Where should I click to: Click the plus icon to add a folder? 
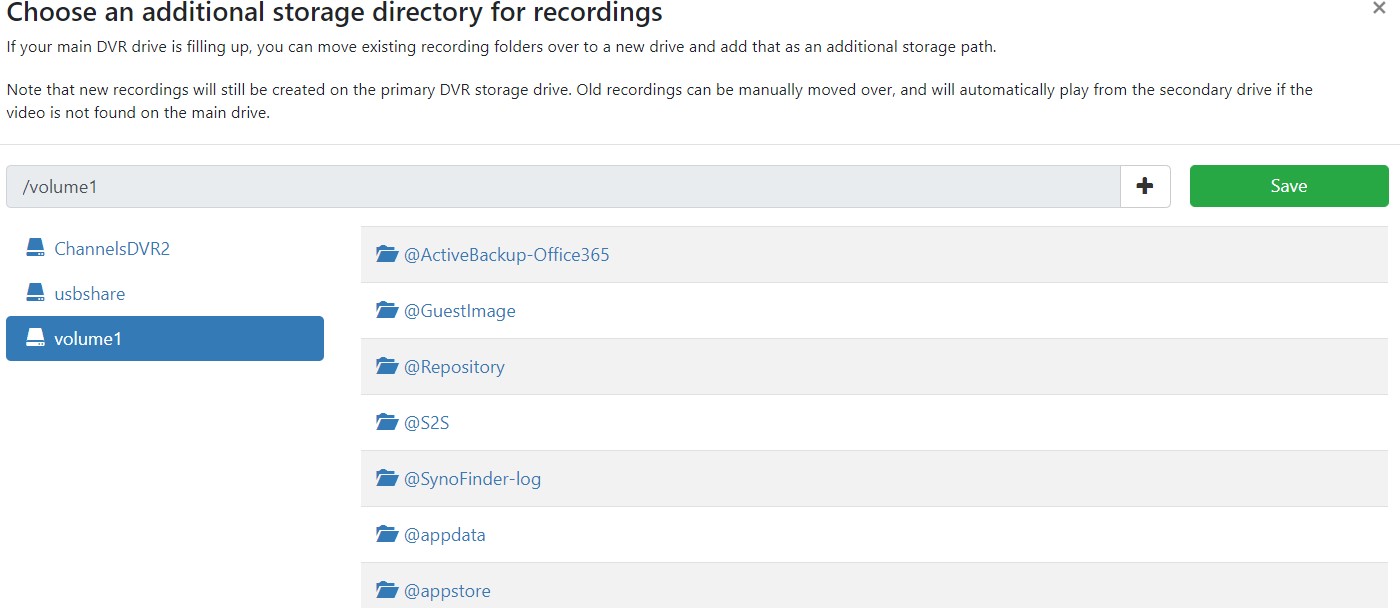coord(1145,186)
